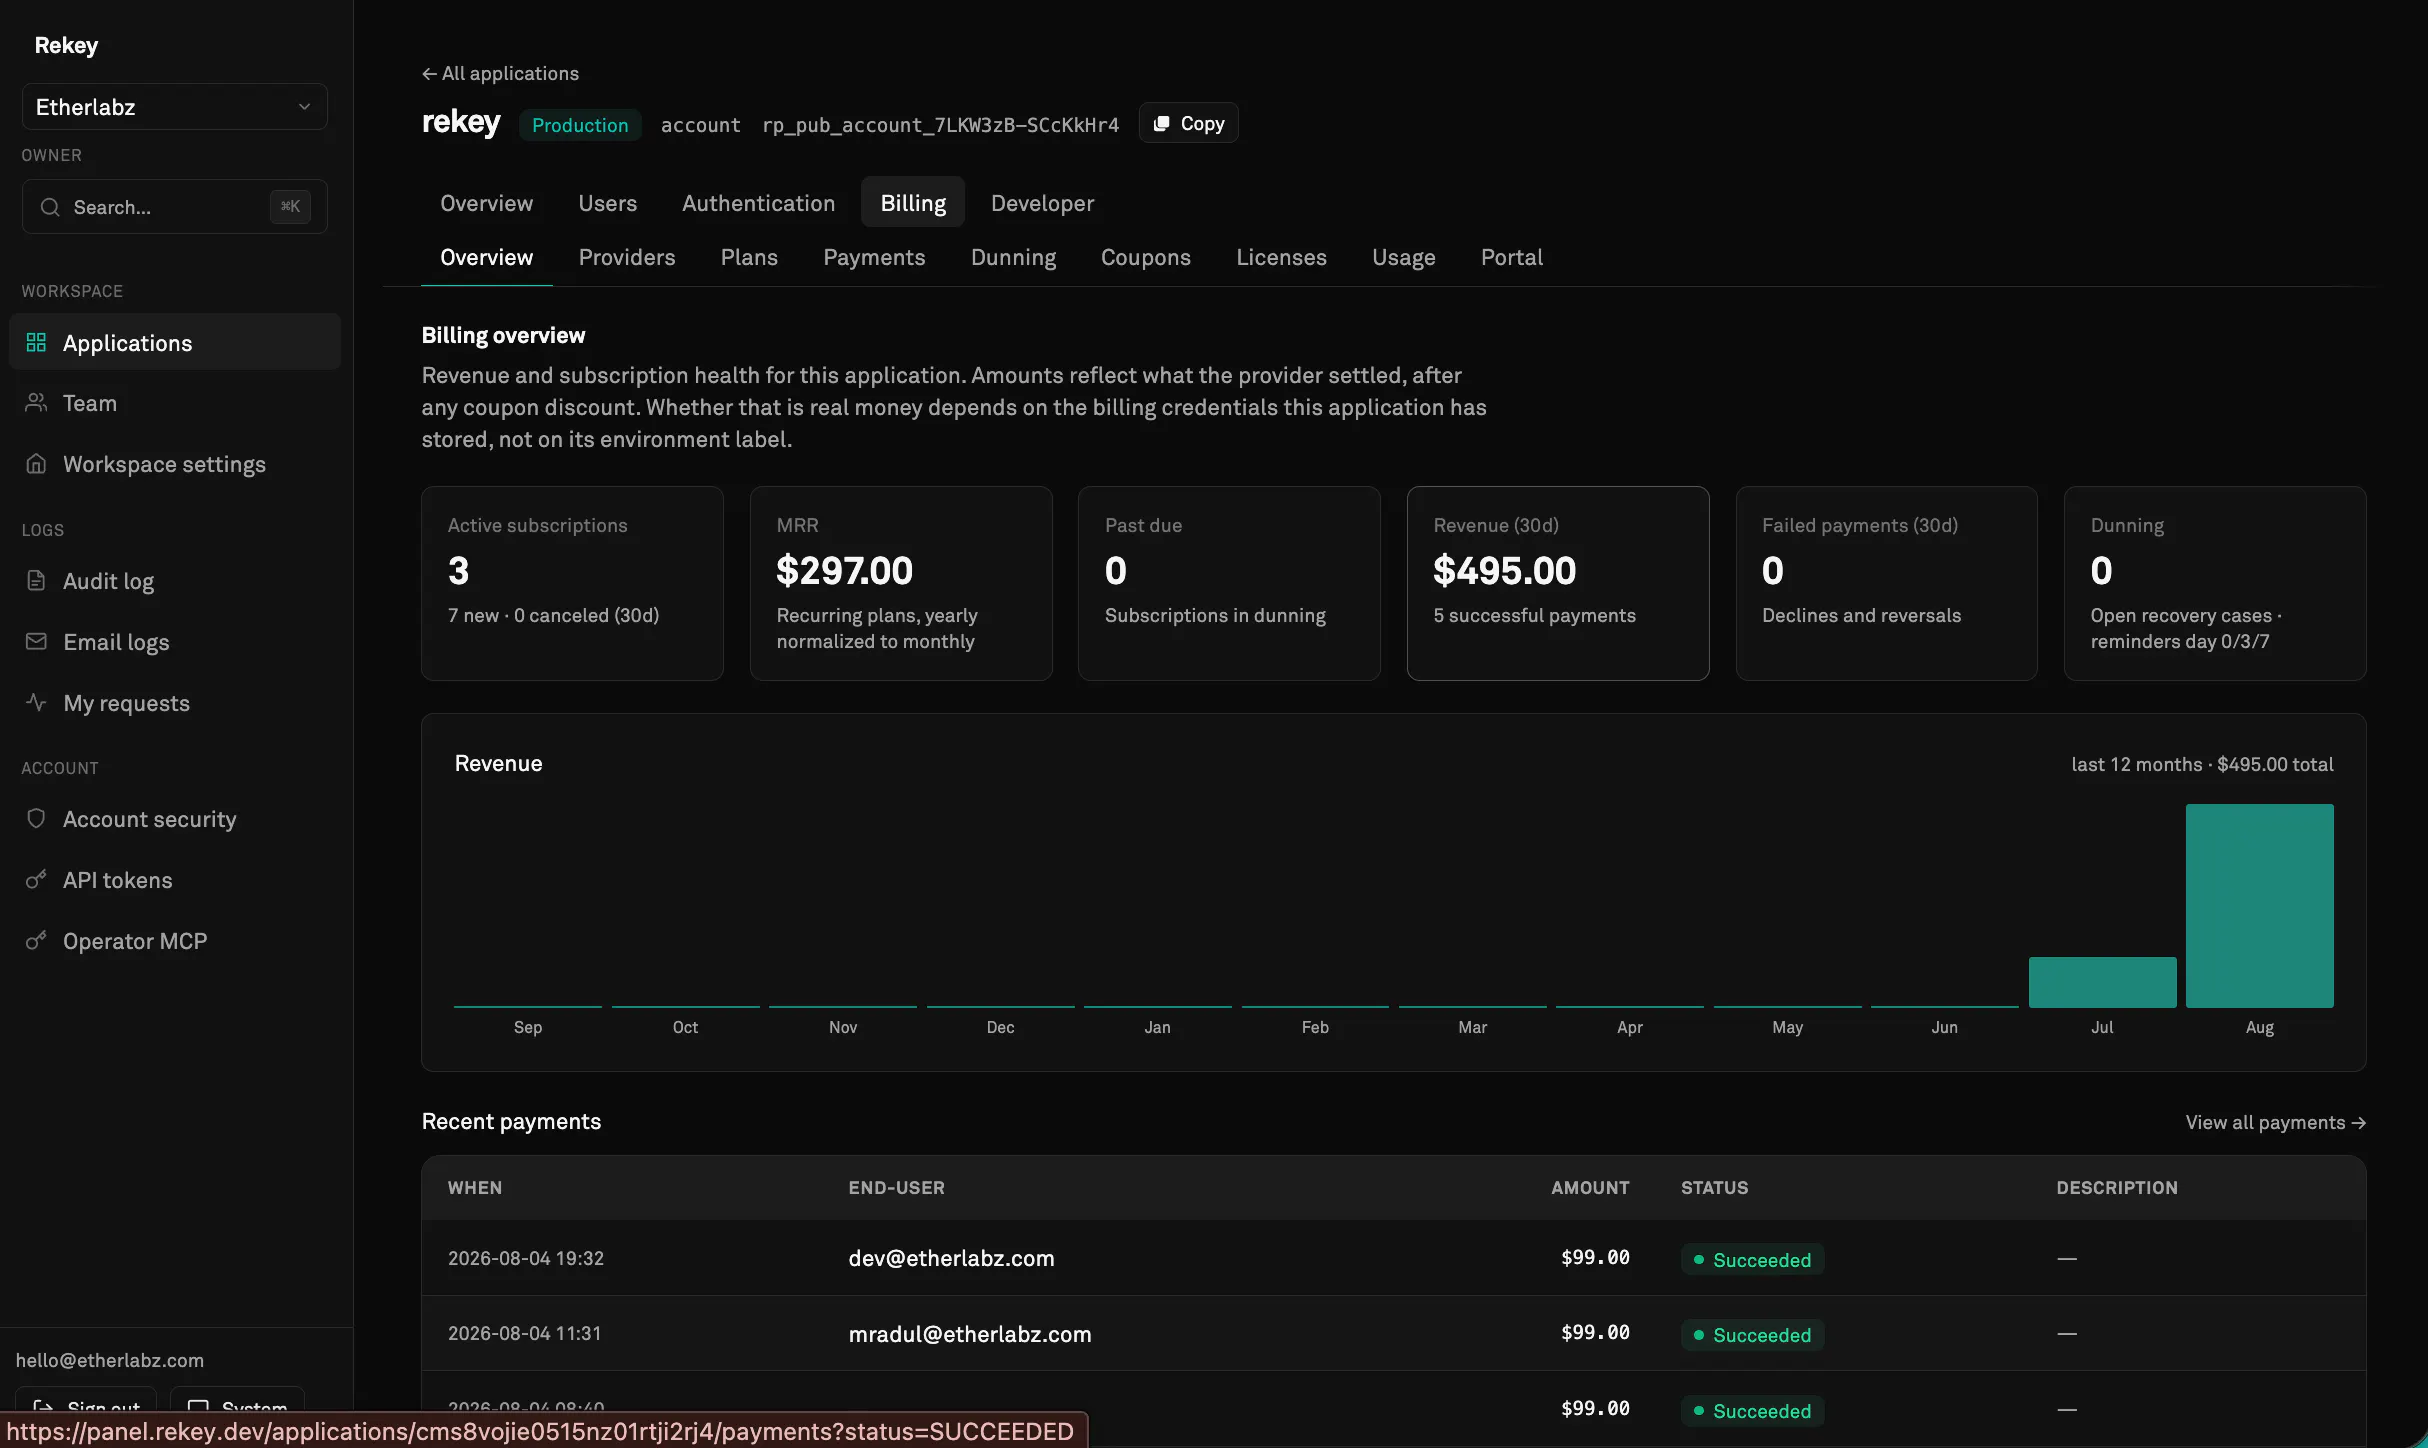
Task: Click the Applications grid icon in sidebar
Action: (36, 342)
